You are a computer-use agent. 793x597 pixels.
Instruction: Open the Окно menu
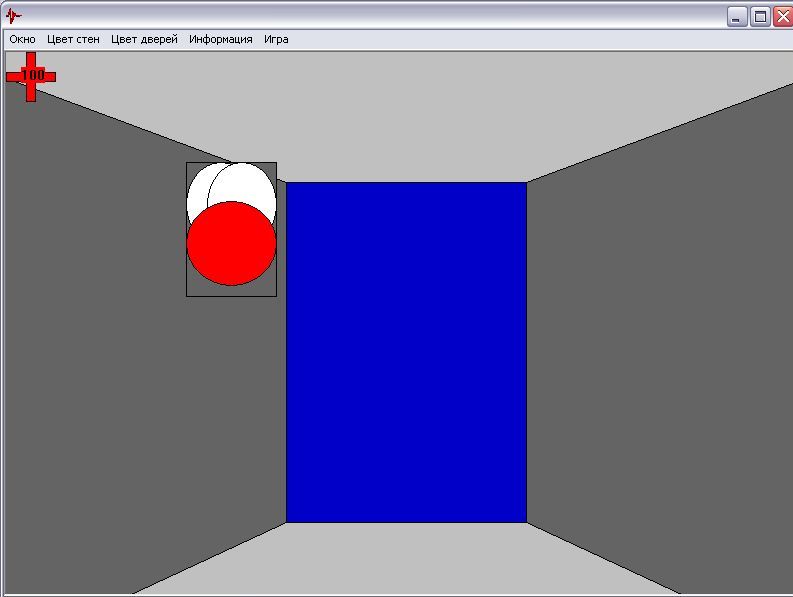coord(22,40)
